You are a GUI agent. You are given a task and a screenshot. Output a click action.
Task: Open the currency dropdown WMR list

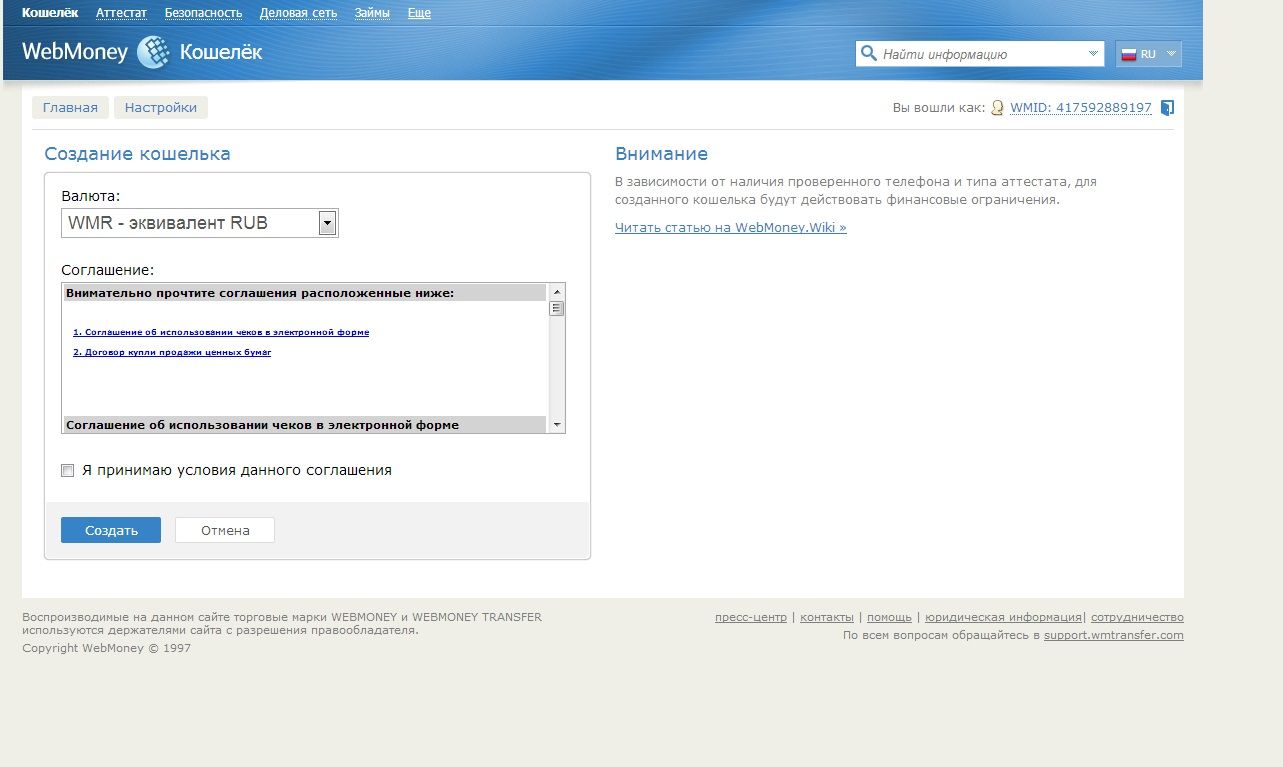pyautogui.click(x=327, y=223)
